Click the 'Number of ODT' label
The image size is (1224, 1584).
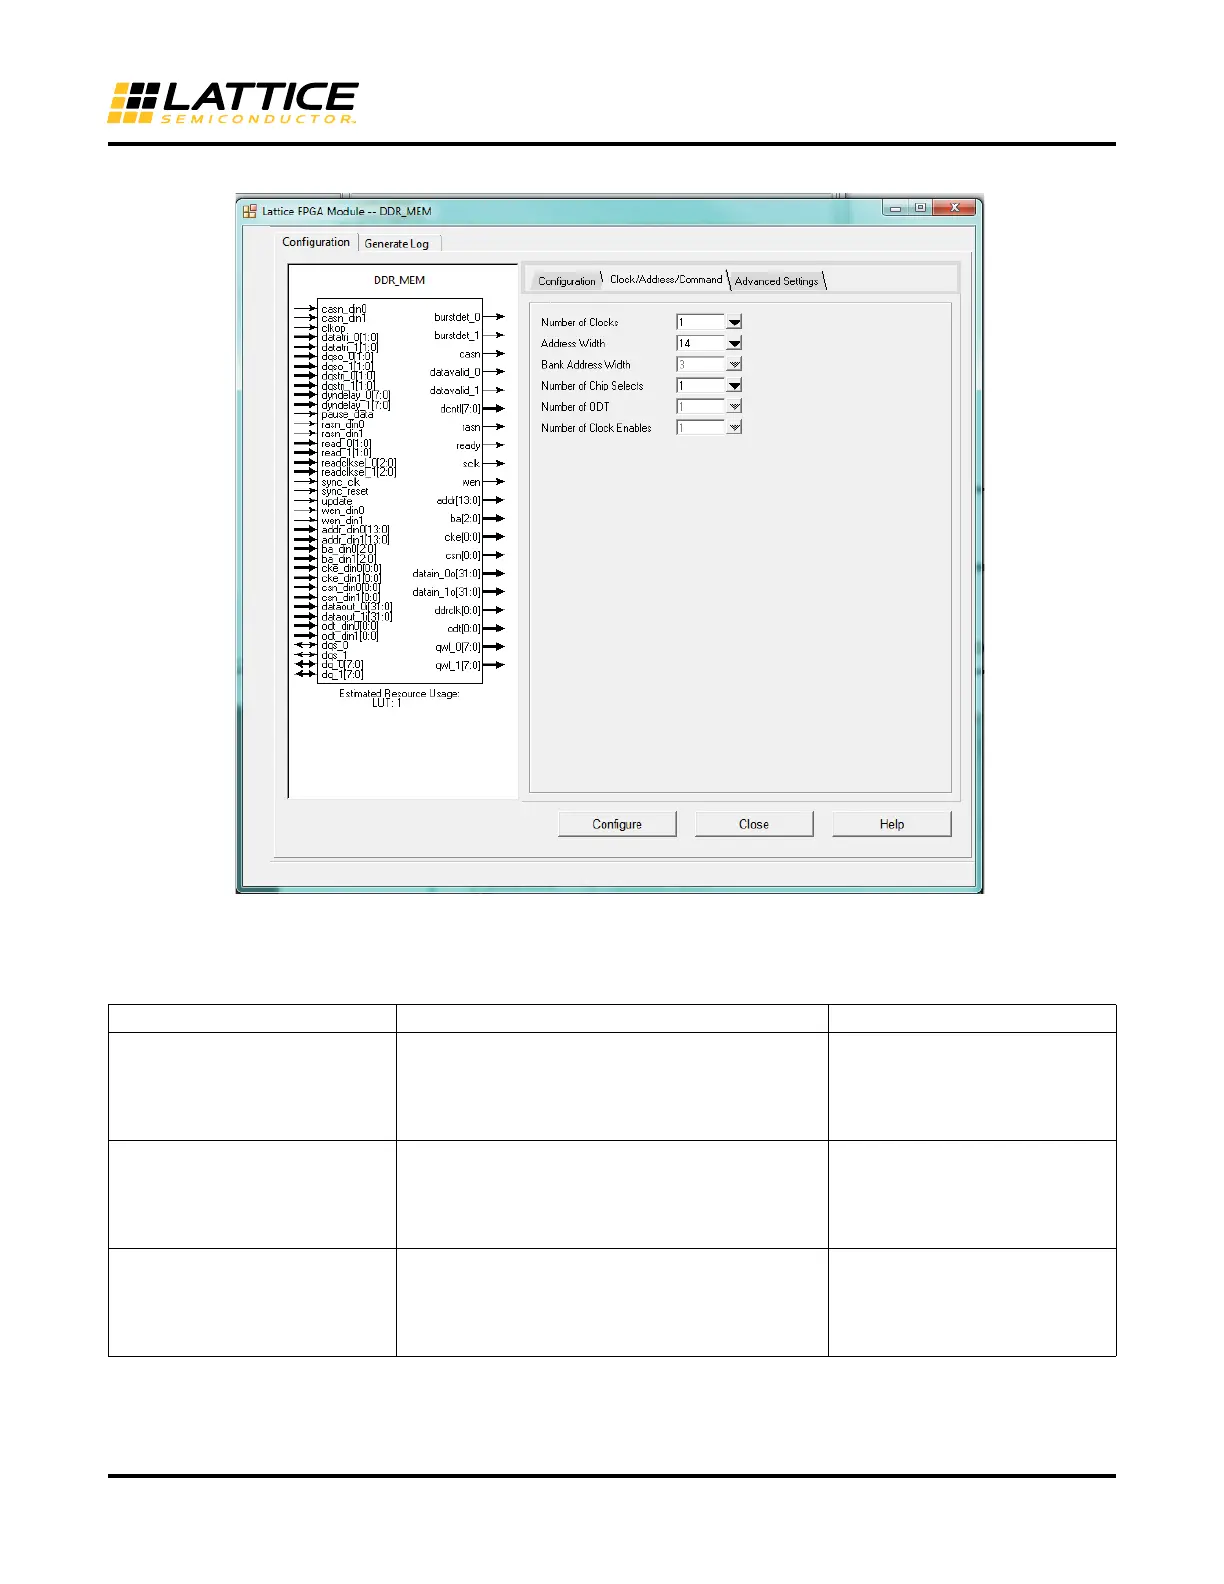575,407
